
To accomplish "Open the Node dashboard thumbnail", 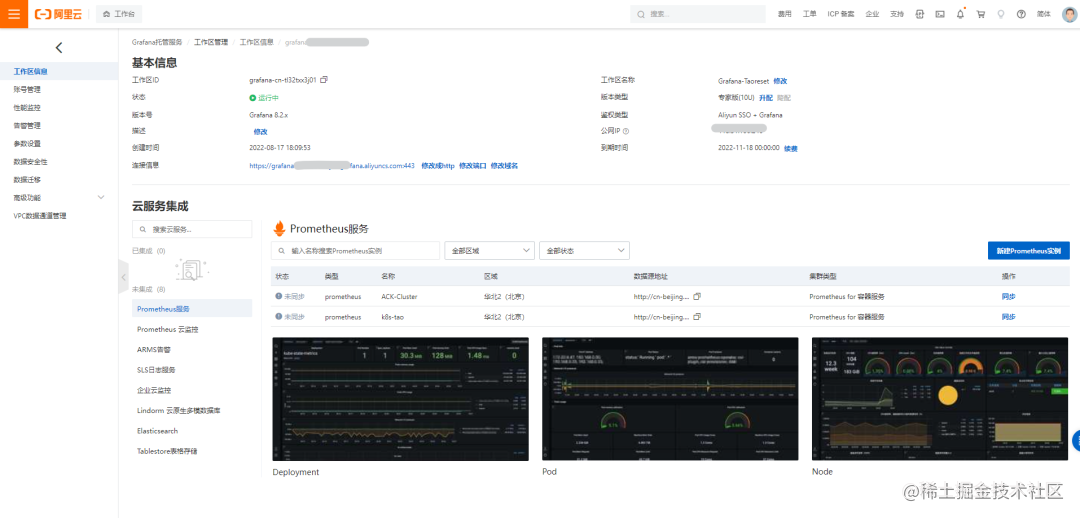I will coord(940,399).
